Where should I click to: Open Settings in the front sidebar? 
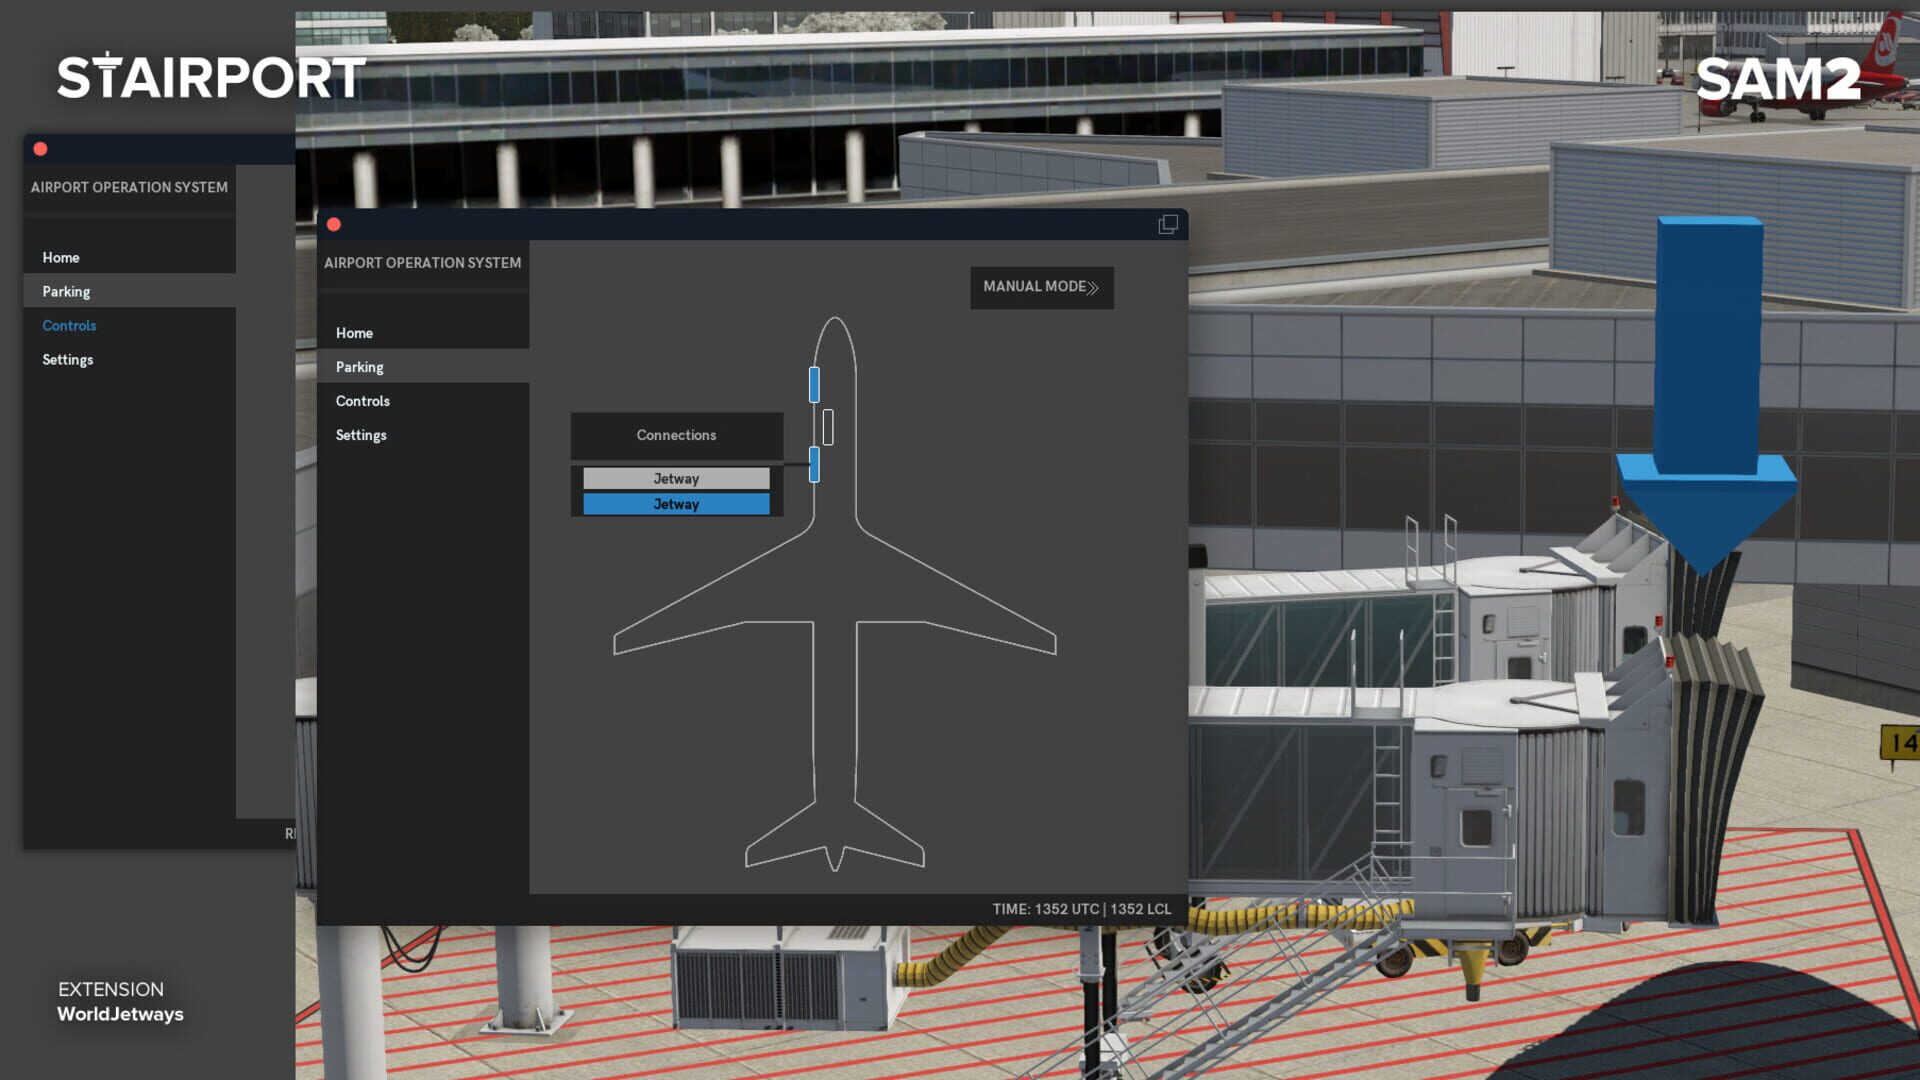[361, 435]
